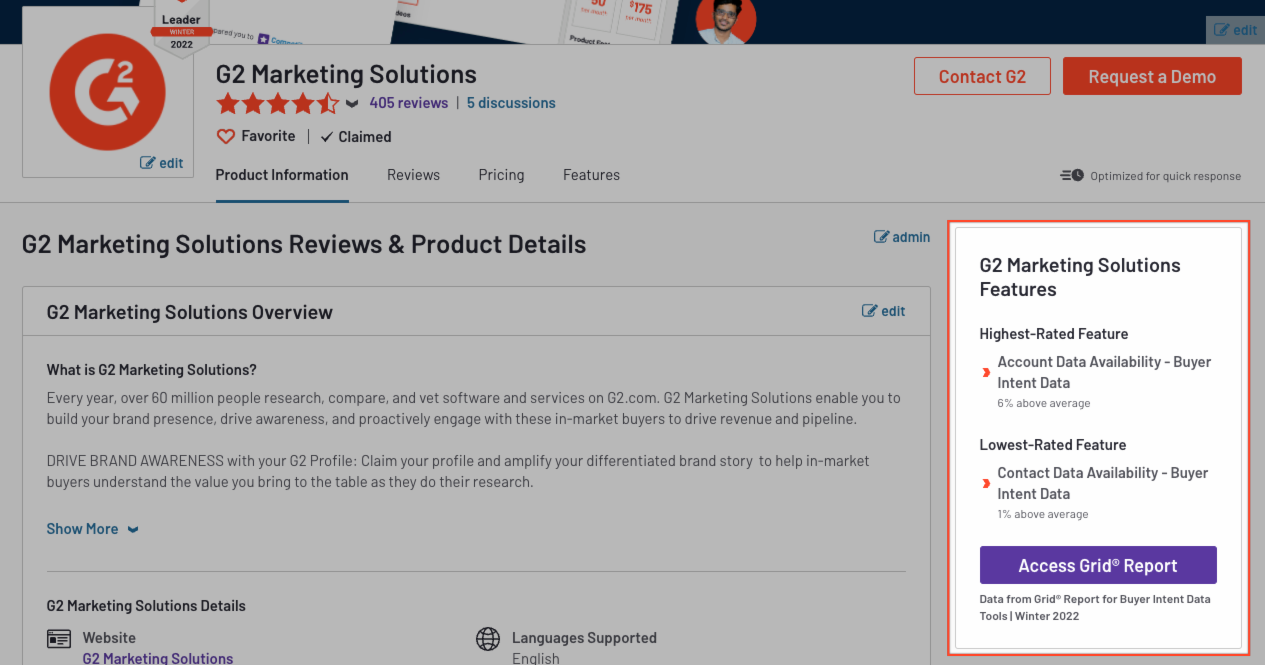
Task: Click the Claimed checkmark label
Action: click(356, 137)
